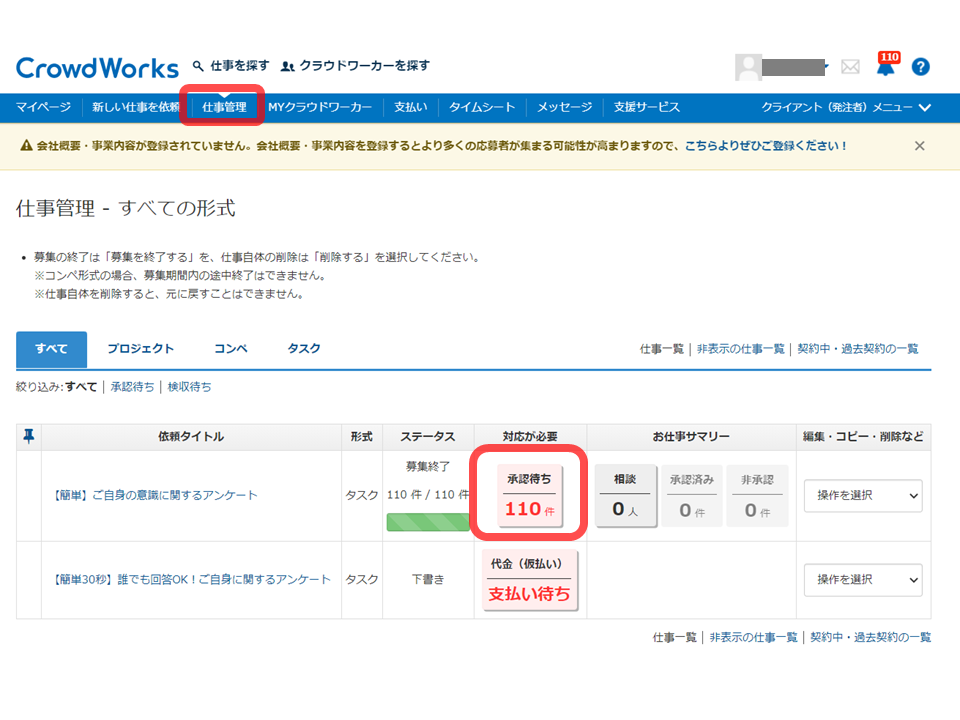Viewport: 960px width, 720px height.
Task: Dismiss the yellow warning banner with the ×
Action: 919,145
